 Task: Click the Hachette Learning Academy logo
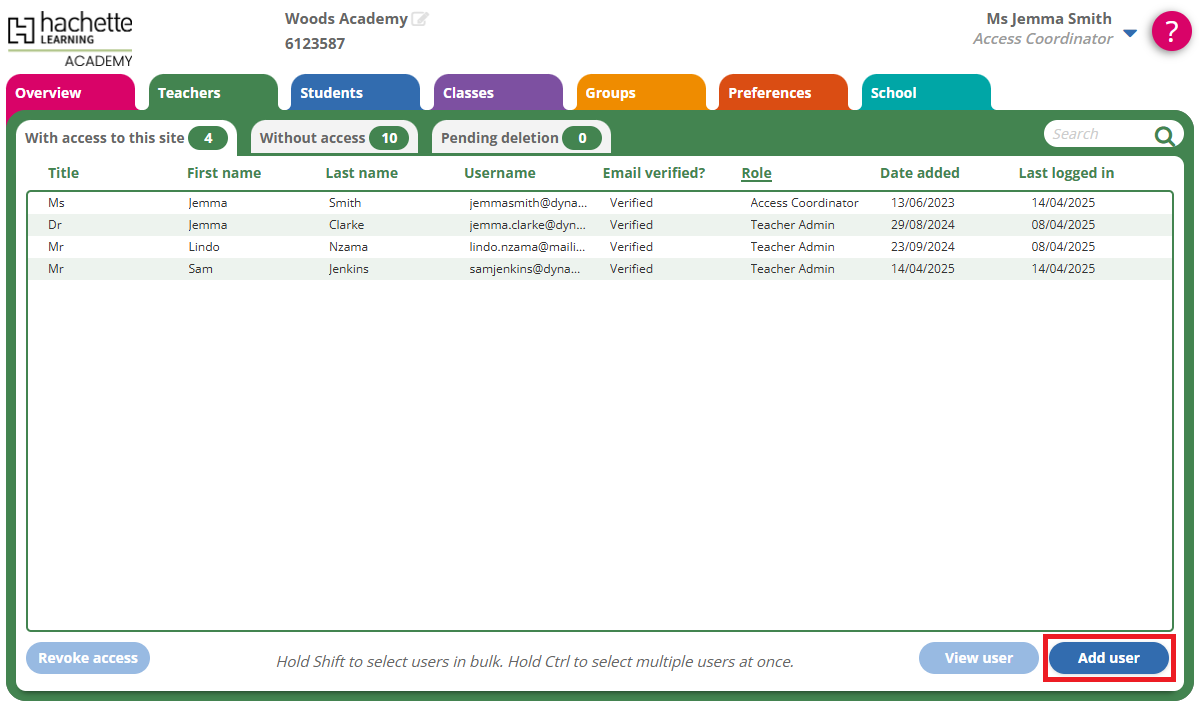pos(70,38)
